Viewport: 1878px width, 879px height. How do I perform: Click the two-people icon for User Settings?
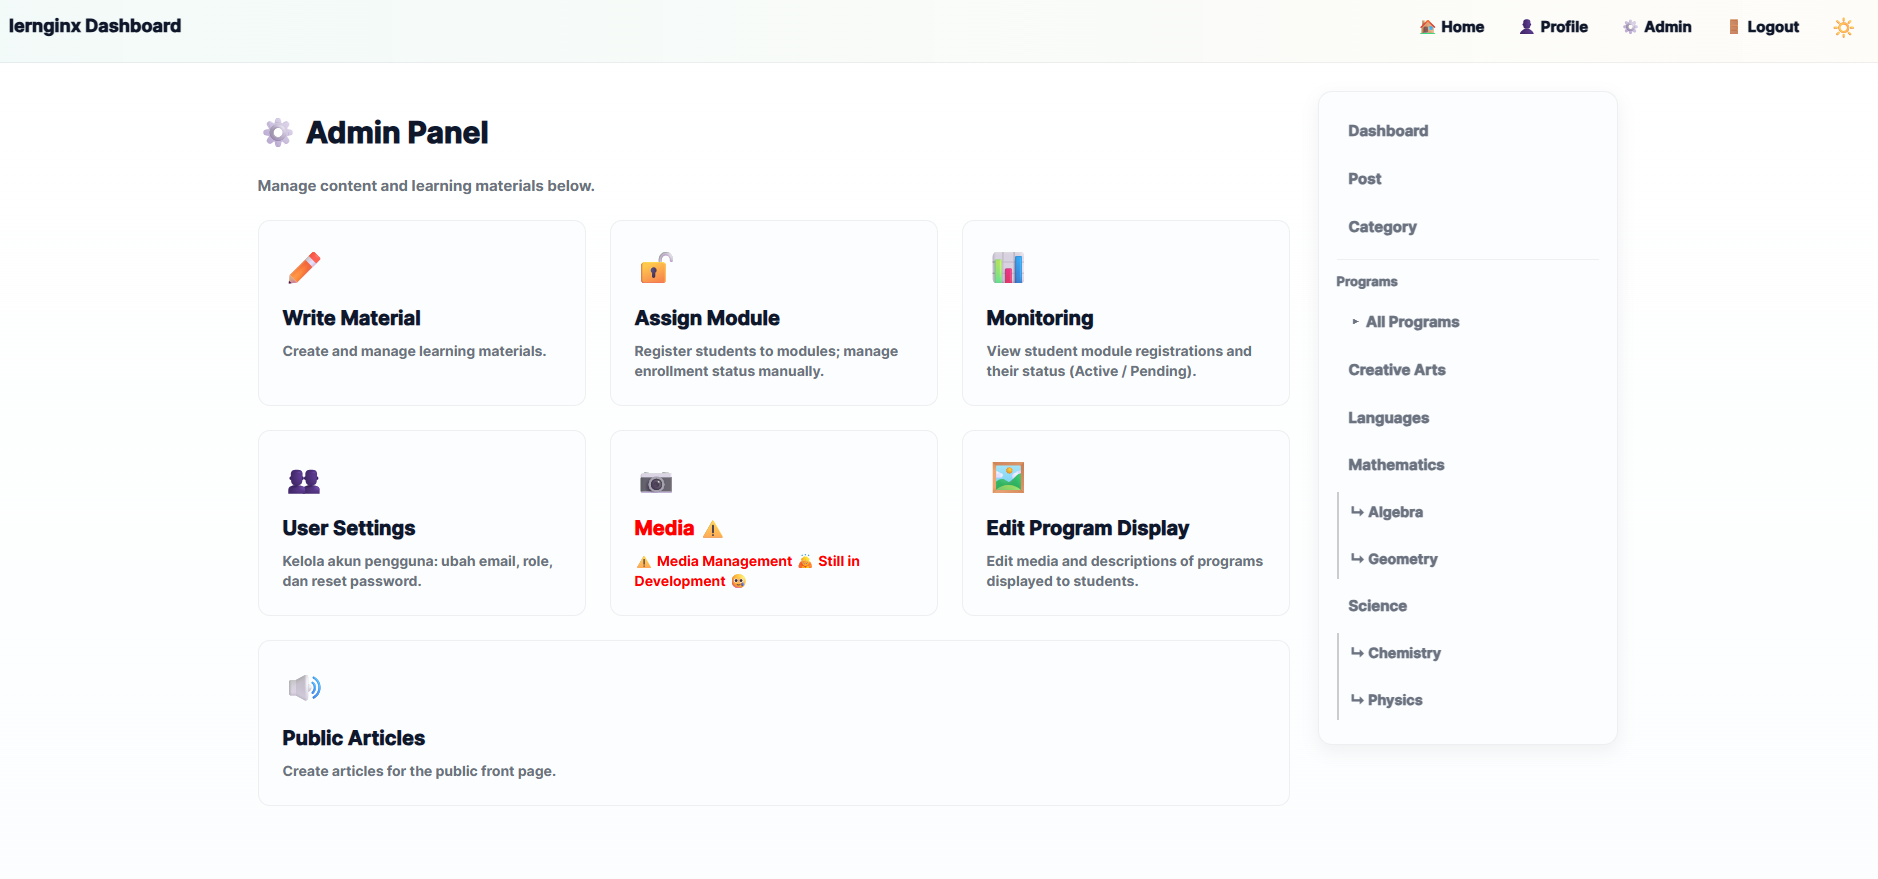coord(304,481)
